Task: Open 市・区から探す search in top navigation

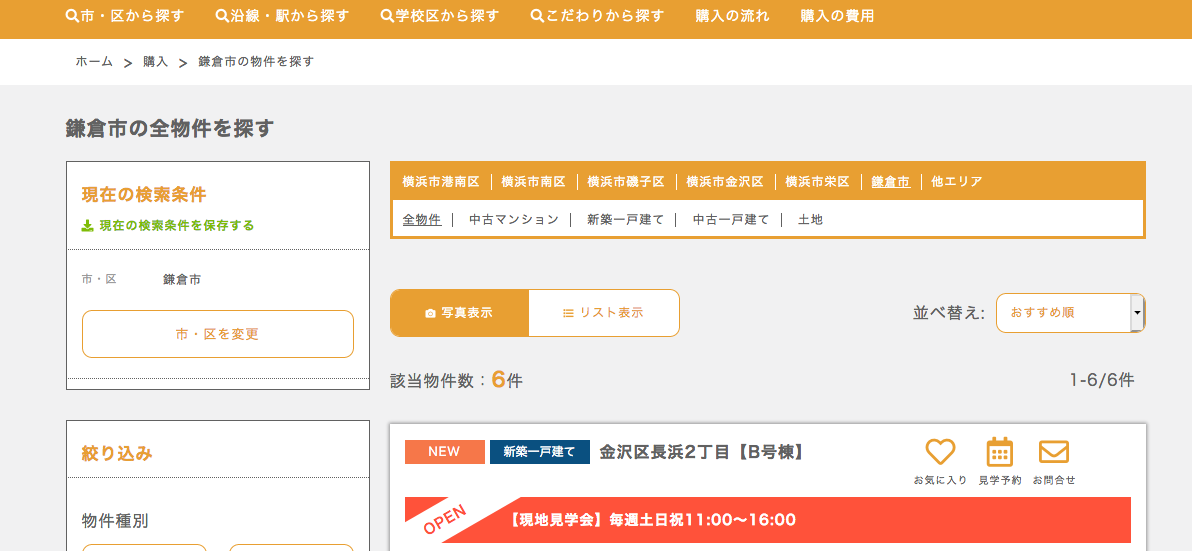Action: coord(125,16)
